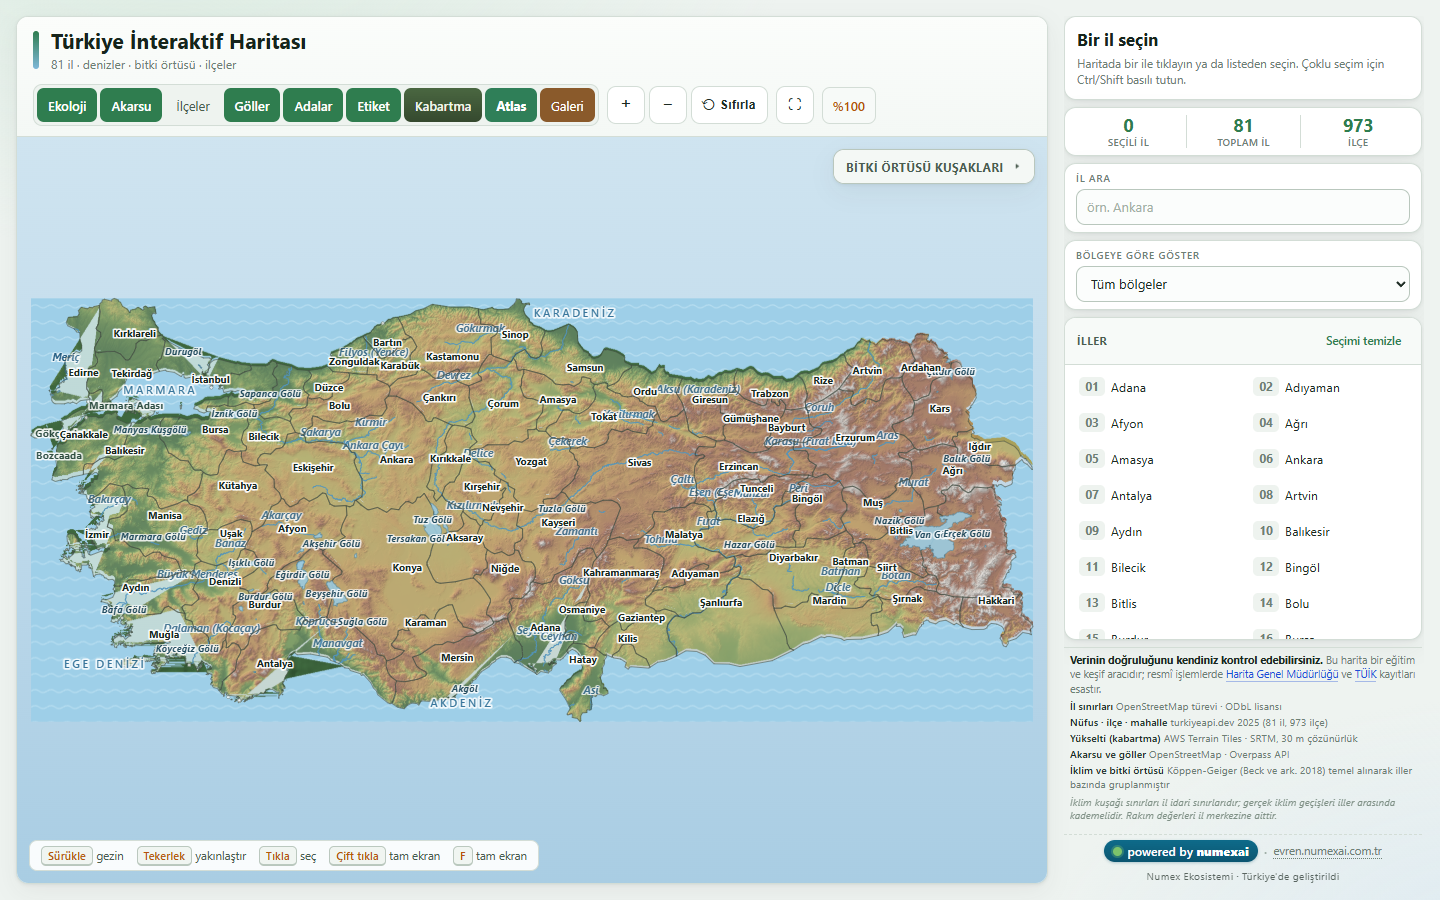Screen dimensions: 1440x900
Task: Zoom in with the plus button
Action: (626, 104)
